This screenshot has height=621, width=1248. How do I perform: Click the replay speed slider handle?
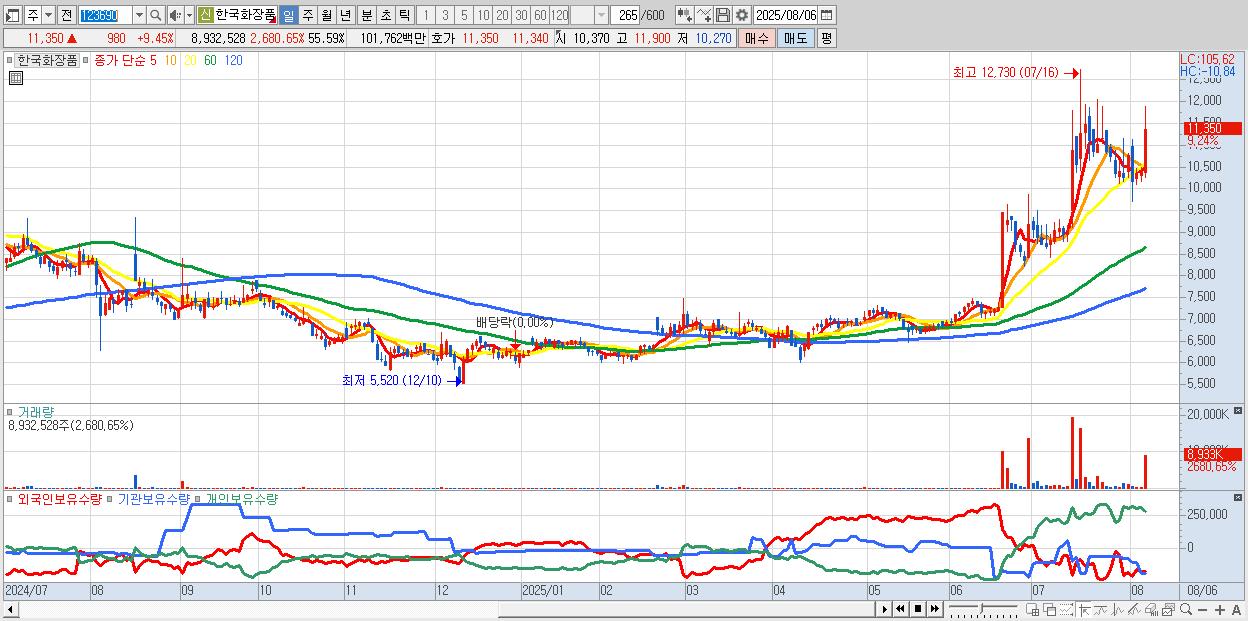[982, 608]
